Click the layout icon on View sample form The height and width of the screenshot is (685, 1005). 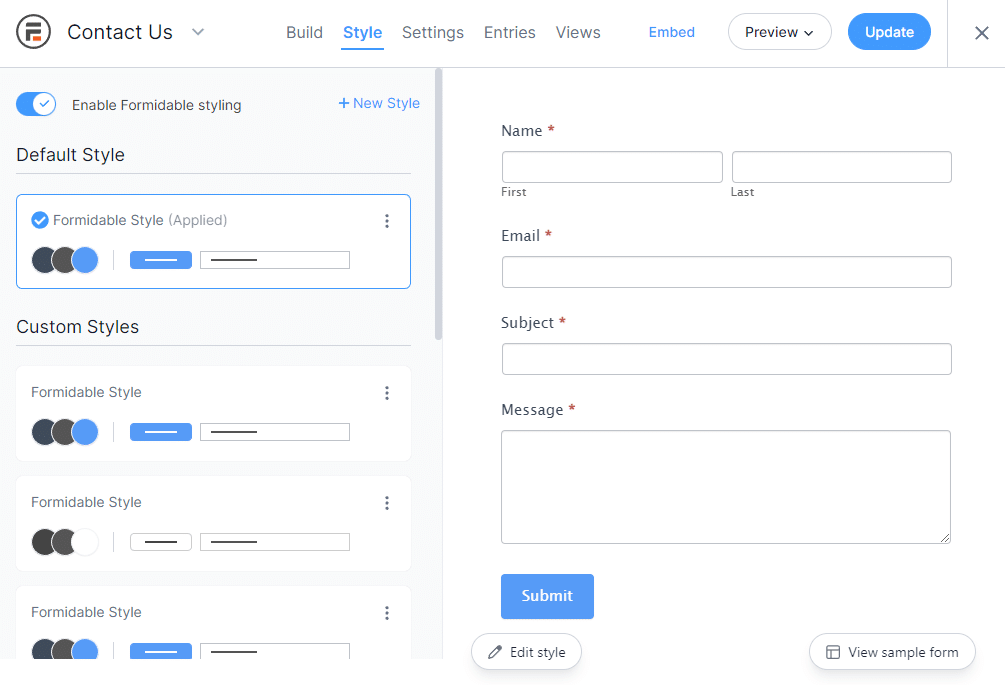pos(833,652)
